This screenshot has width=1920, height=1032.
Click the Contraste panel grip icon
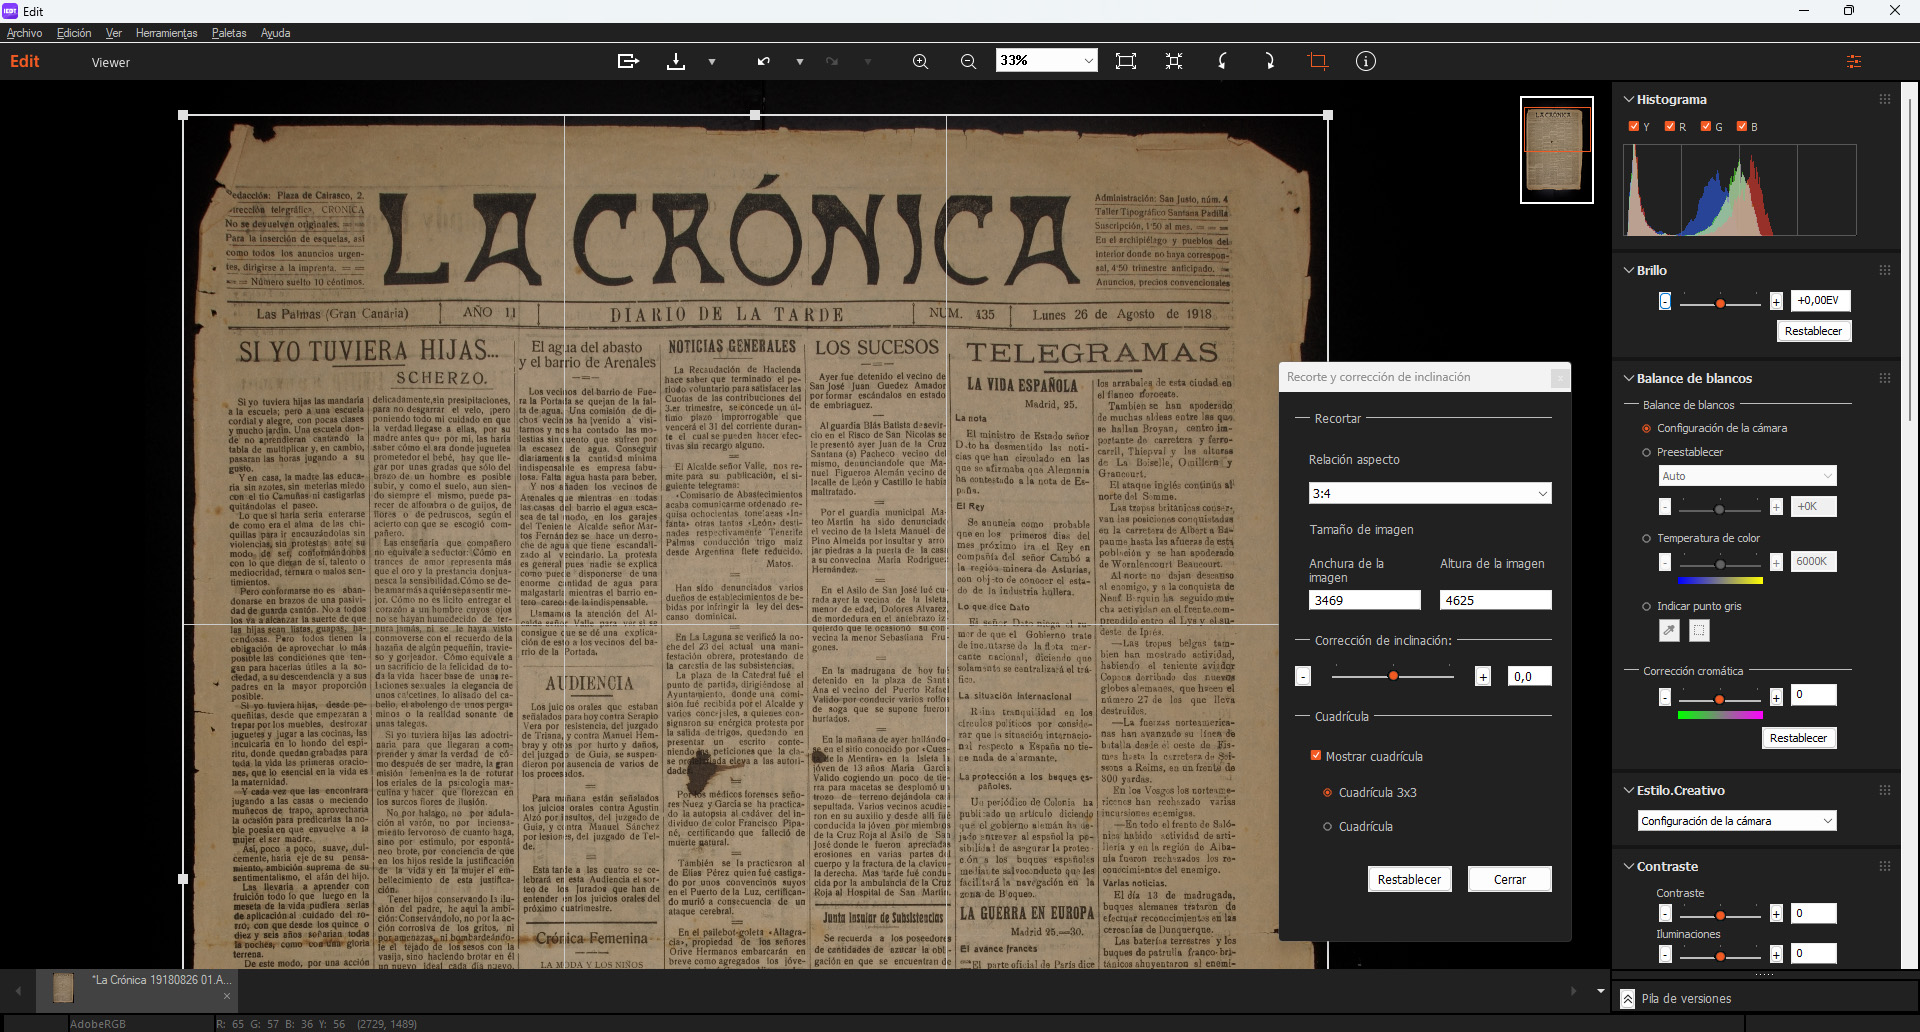coord(1885,866)
